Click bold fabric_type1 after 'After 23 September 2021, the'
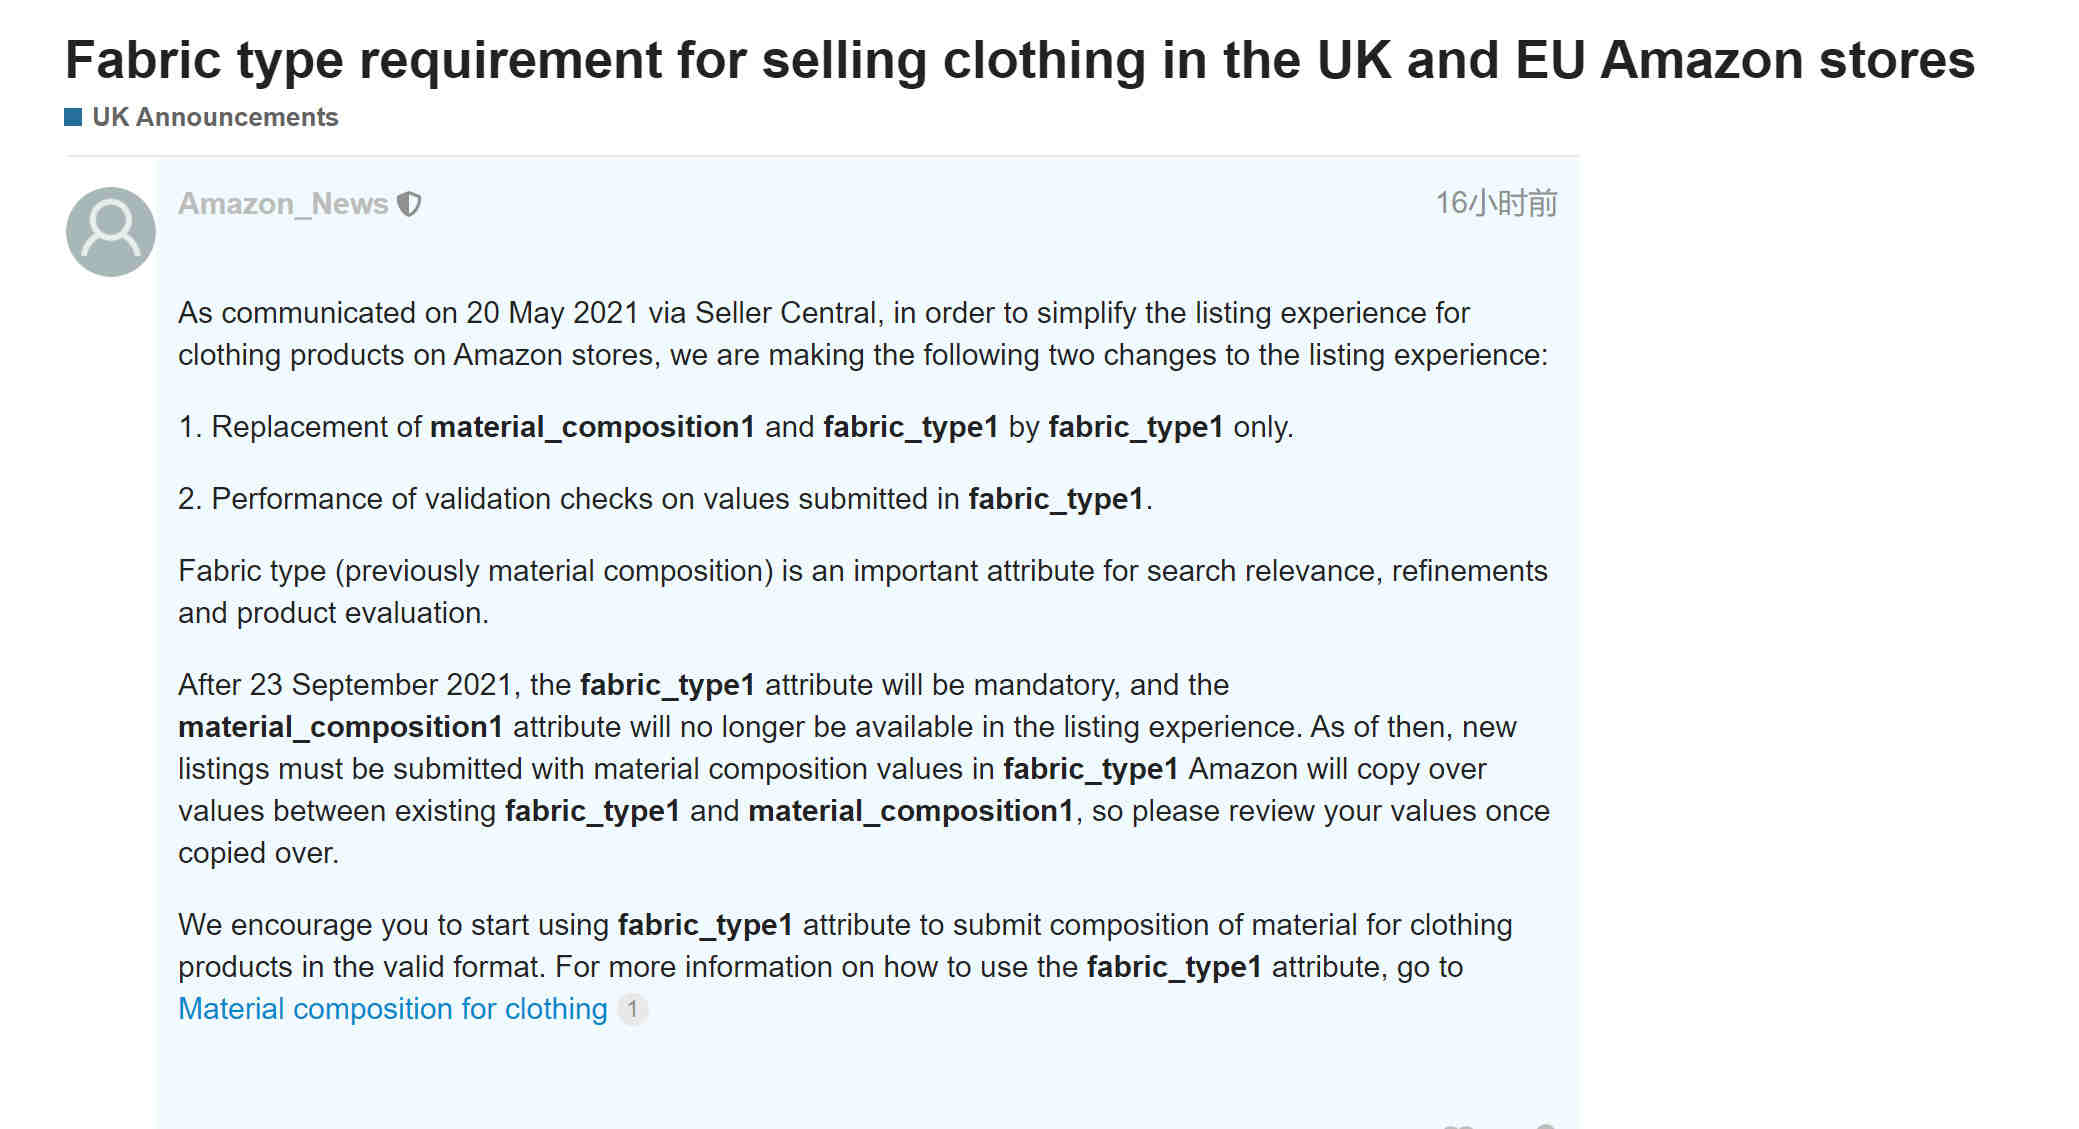The height and width of the screenshot is (1129, 2079). 667,685
